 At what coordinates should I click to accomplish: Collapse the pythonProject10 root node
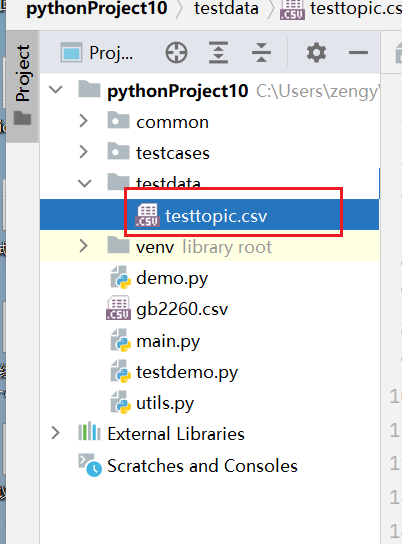coord(55,90)
